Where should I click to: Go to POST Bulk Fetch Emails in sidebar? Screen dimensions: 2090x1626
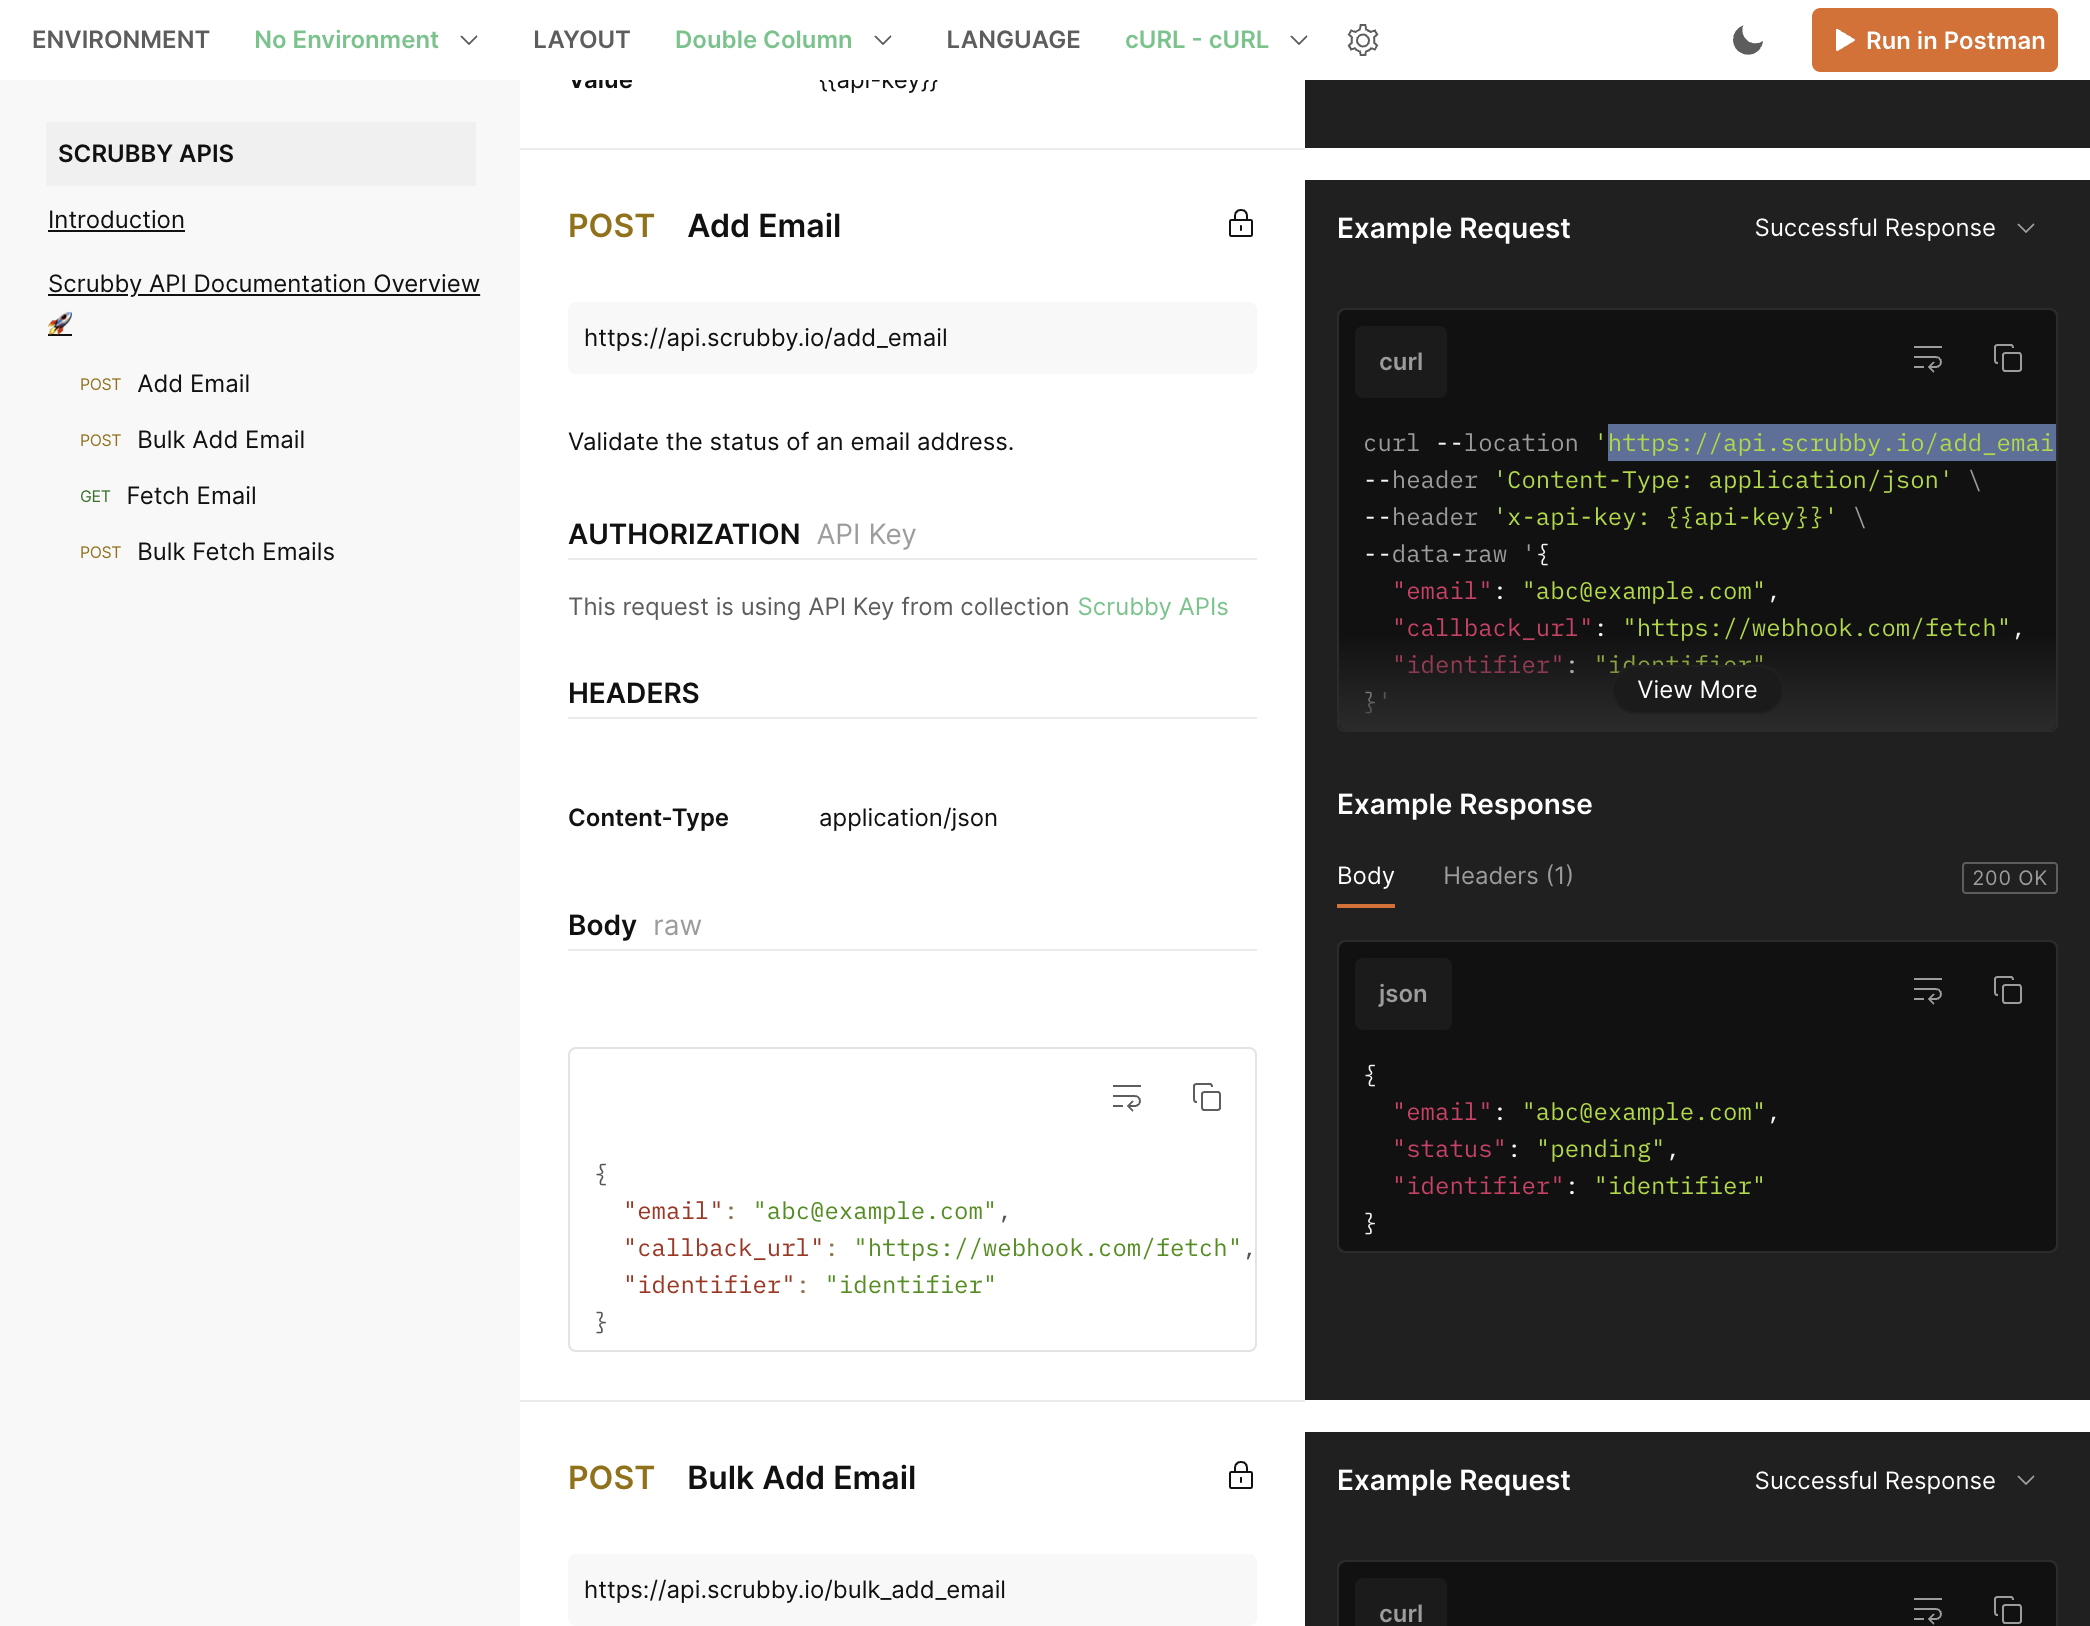(x=207, y=552)
